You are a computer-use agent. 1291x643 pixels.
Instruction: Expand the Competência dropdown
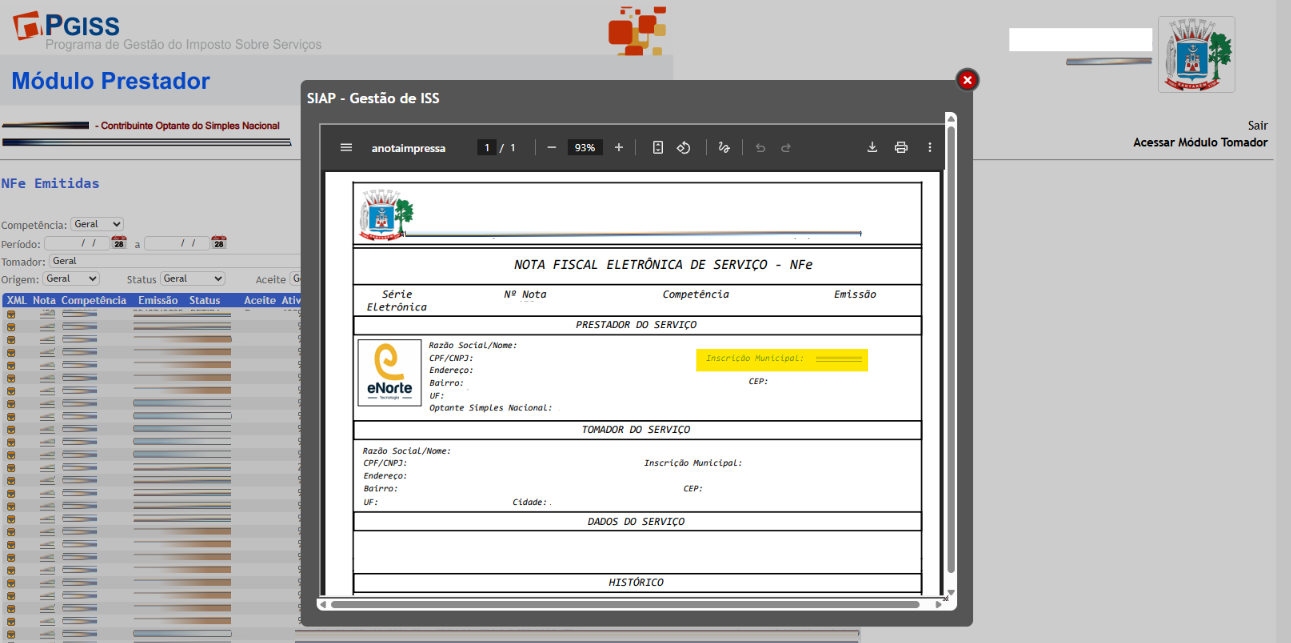[x=97, y=225]
